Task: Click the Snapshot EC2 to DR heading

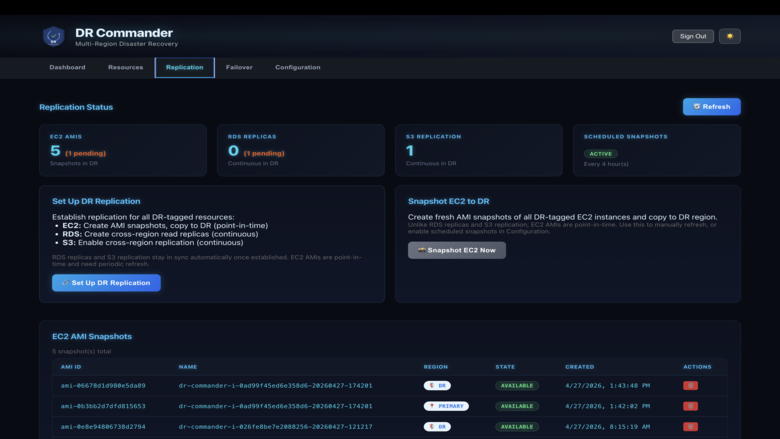Action: tap(449, 201)
